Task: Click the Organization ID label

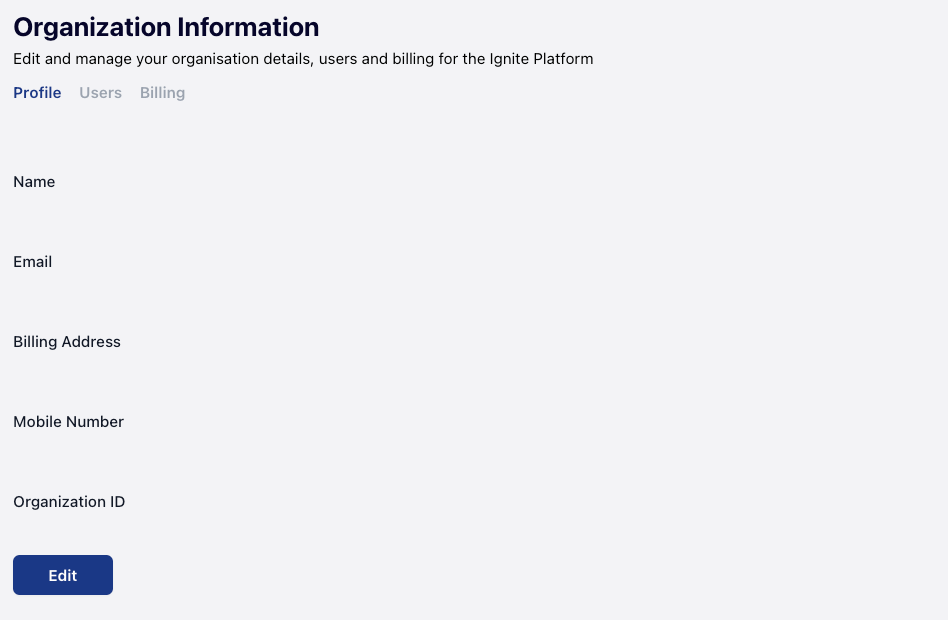Action: pyautogui.click(x=69, y=502)
